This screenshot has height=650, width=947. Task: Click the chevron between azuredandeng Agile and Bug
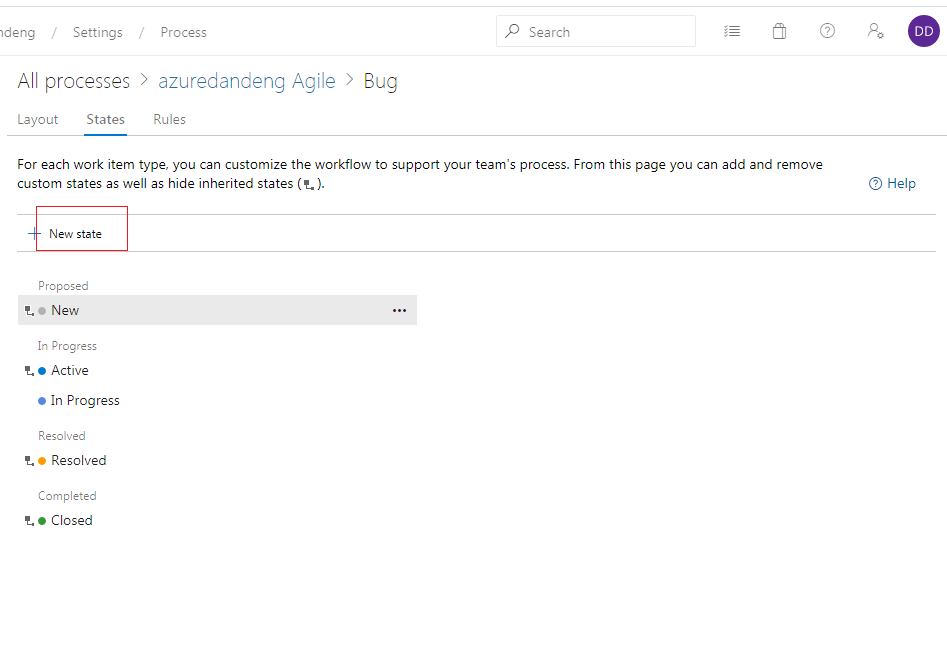click(351, 80)
